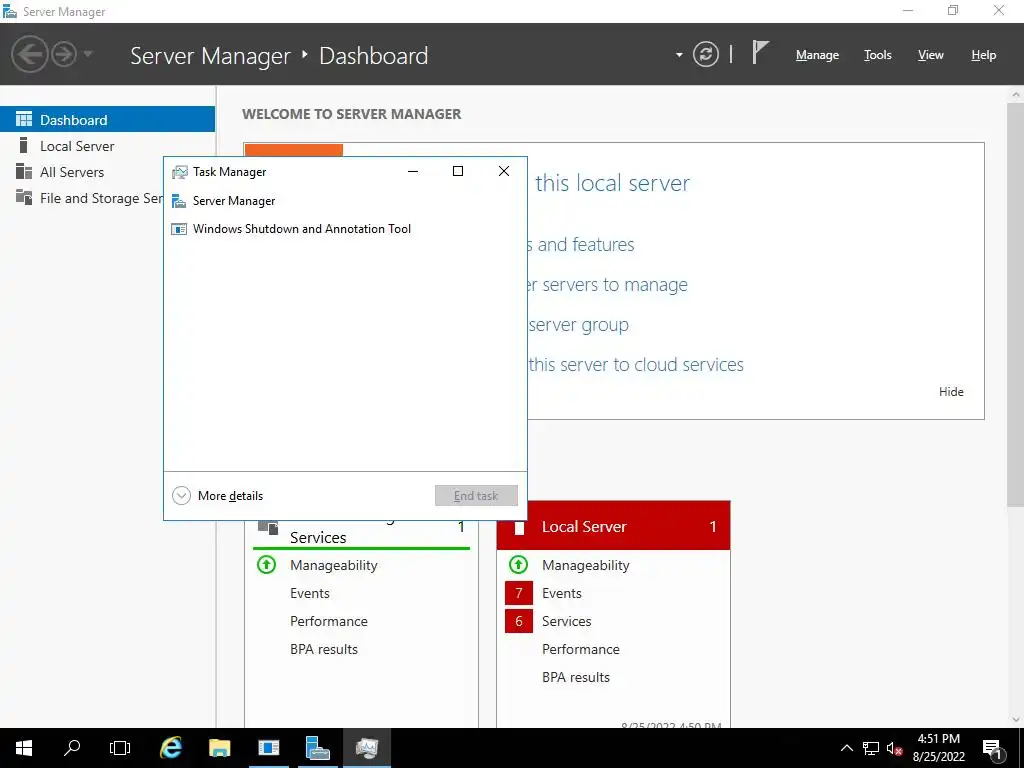Expand the dropdown arrow beside the refresh icon

[679, 55]
